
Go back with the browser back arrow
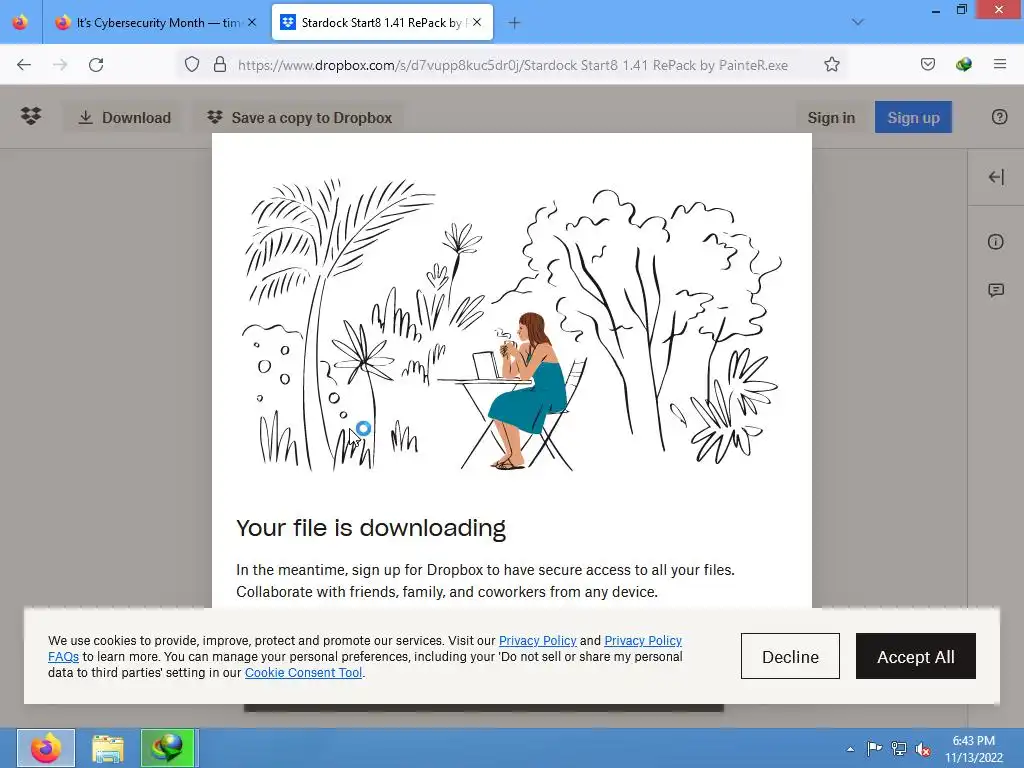(24, 65)
